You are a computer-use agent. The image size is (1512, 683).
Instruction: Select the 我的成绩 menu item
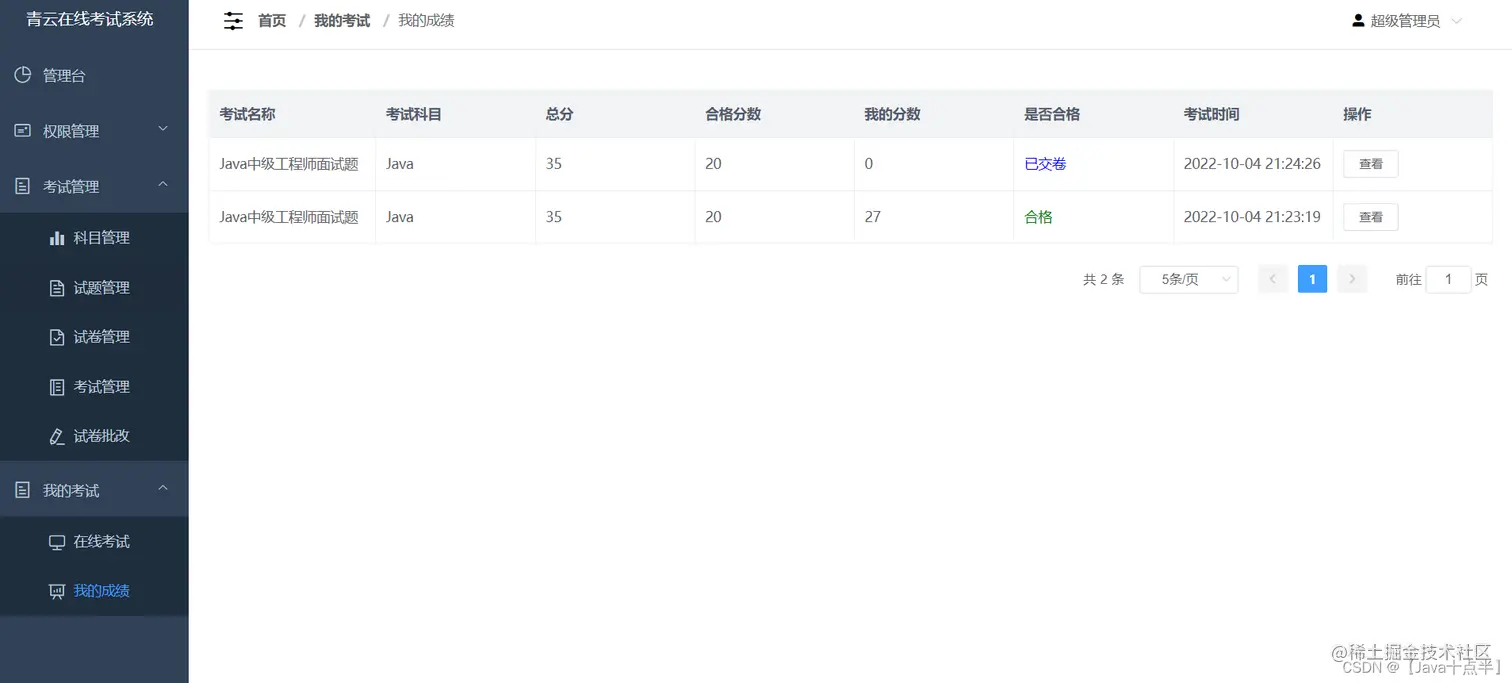(x=94, y=591)
